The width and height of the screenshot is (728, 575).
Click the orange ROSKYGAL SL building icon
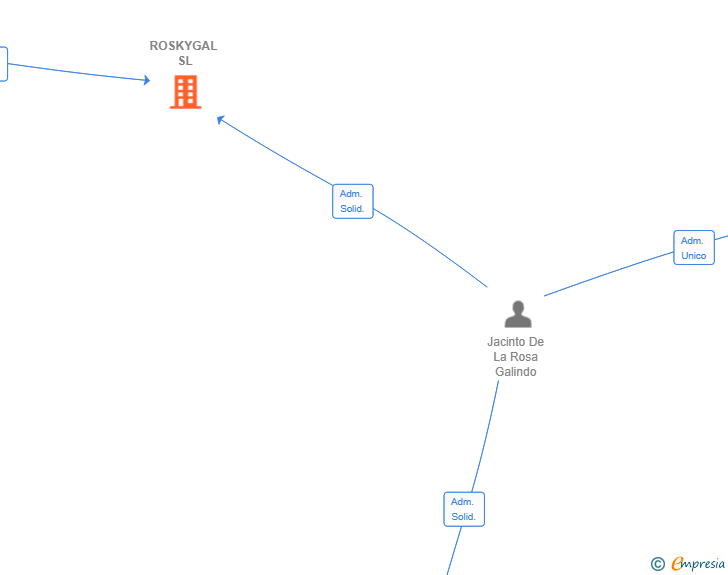185,92
